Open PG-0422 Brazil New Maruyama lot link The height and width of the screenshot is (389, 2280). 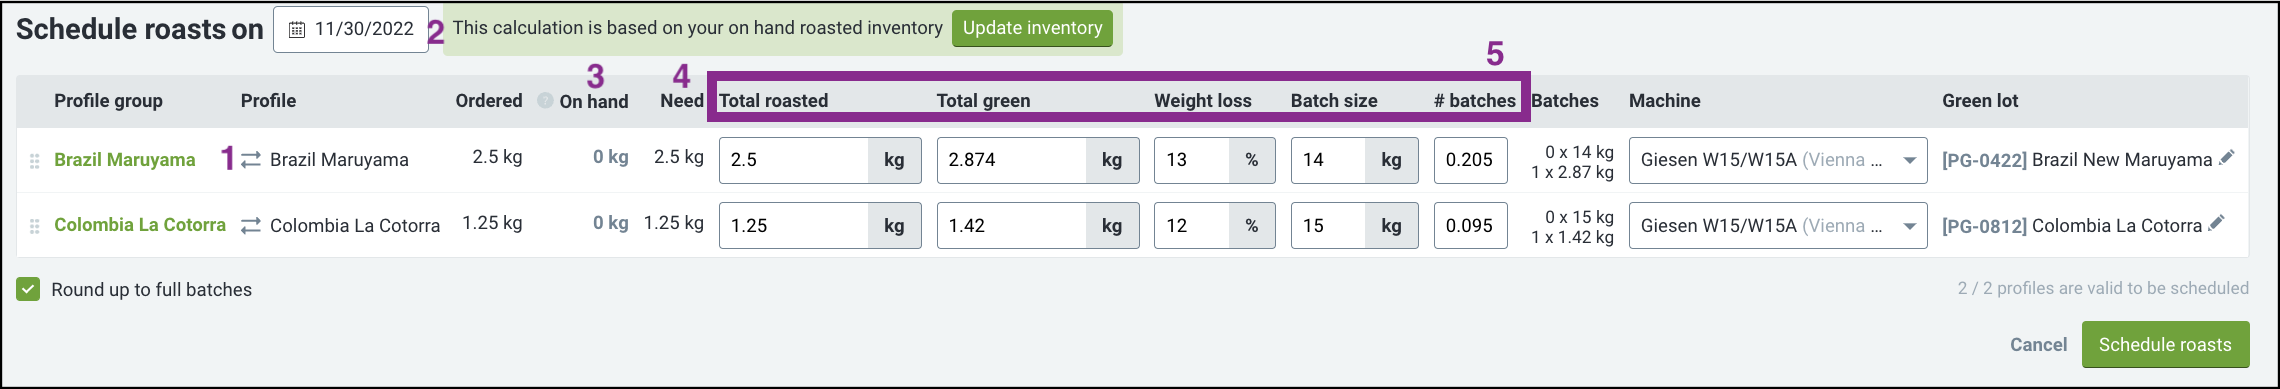tap(2077, 160)
